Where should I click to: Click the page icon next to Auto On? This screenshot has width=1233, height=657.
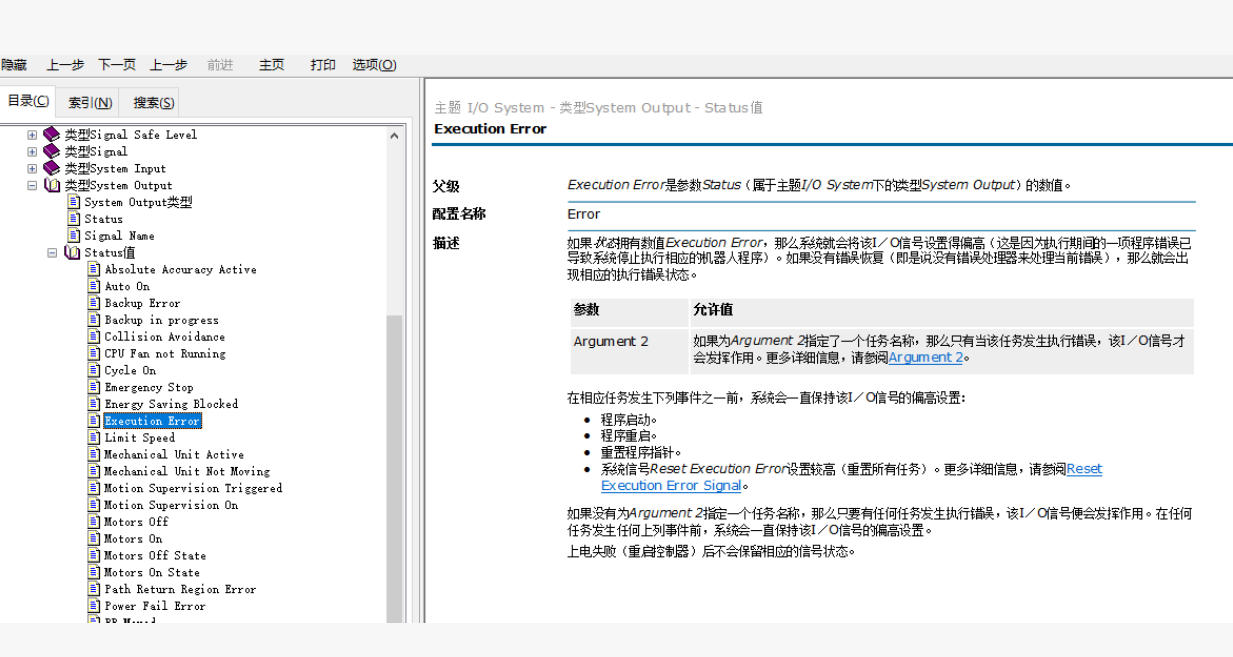point(94,286)
